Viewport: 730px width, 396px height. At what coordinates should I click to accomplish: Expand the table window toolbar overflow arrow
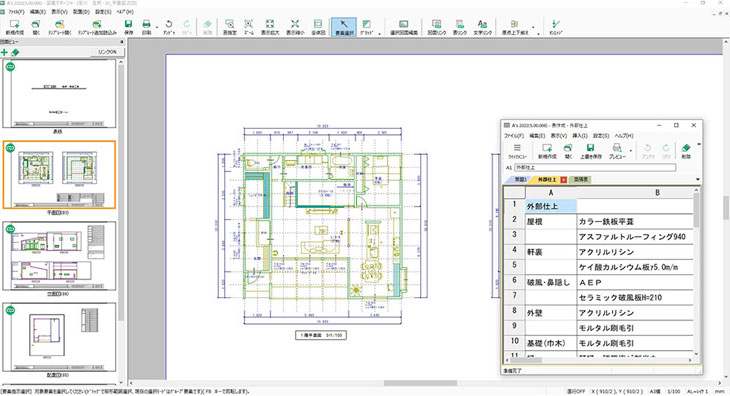click(699, 145)
